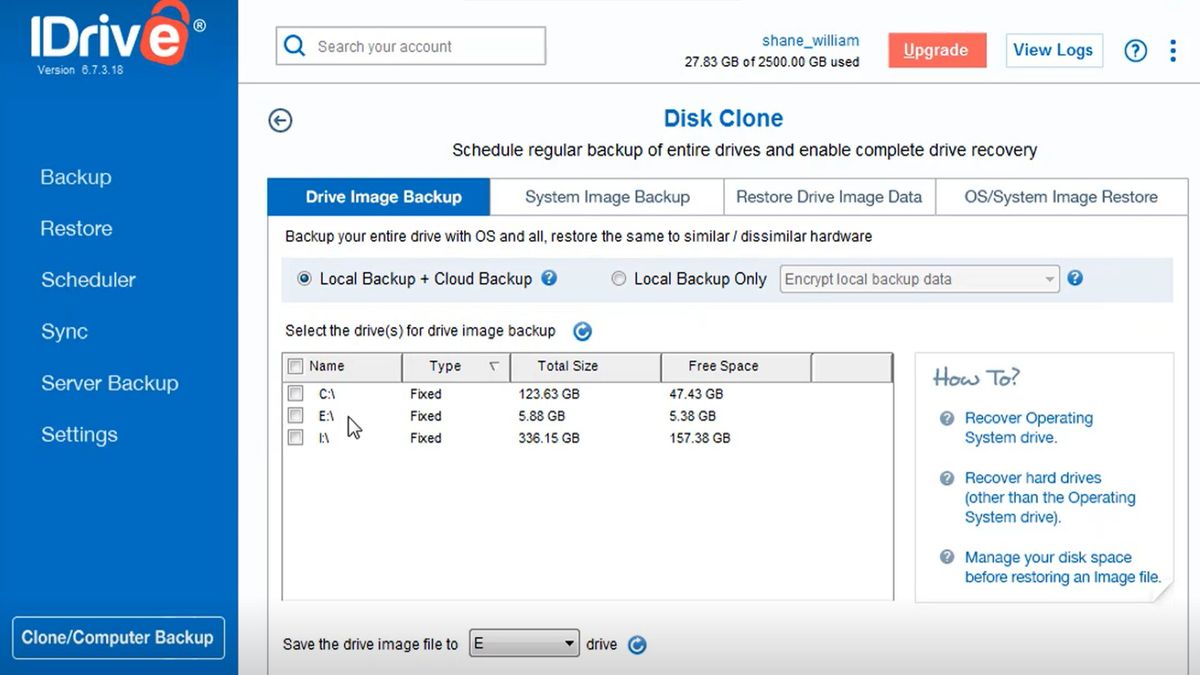Click the 123.63 GB total size cell
1200x675 pixels.
click(549, 394)
